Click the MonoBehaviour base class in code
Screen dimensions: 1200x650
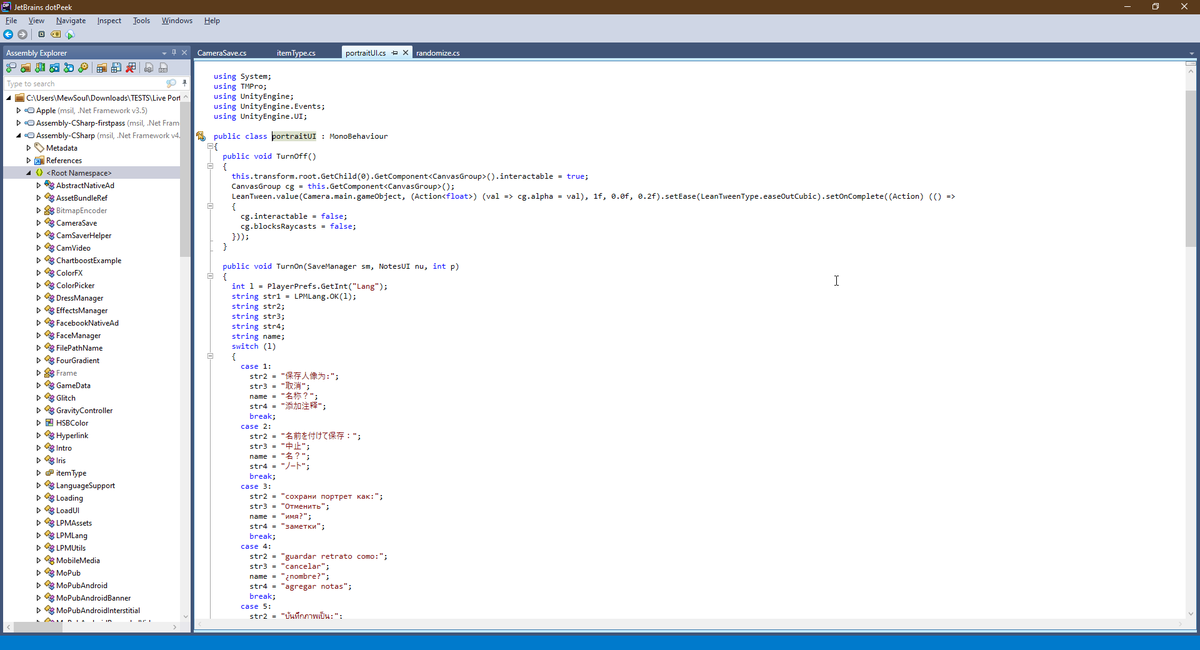pyautogui.click(x=360, y=136)
